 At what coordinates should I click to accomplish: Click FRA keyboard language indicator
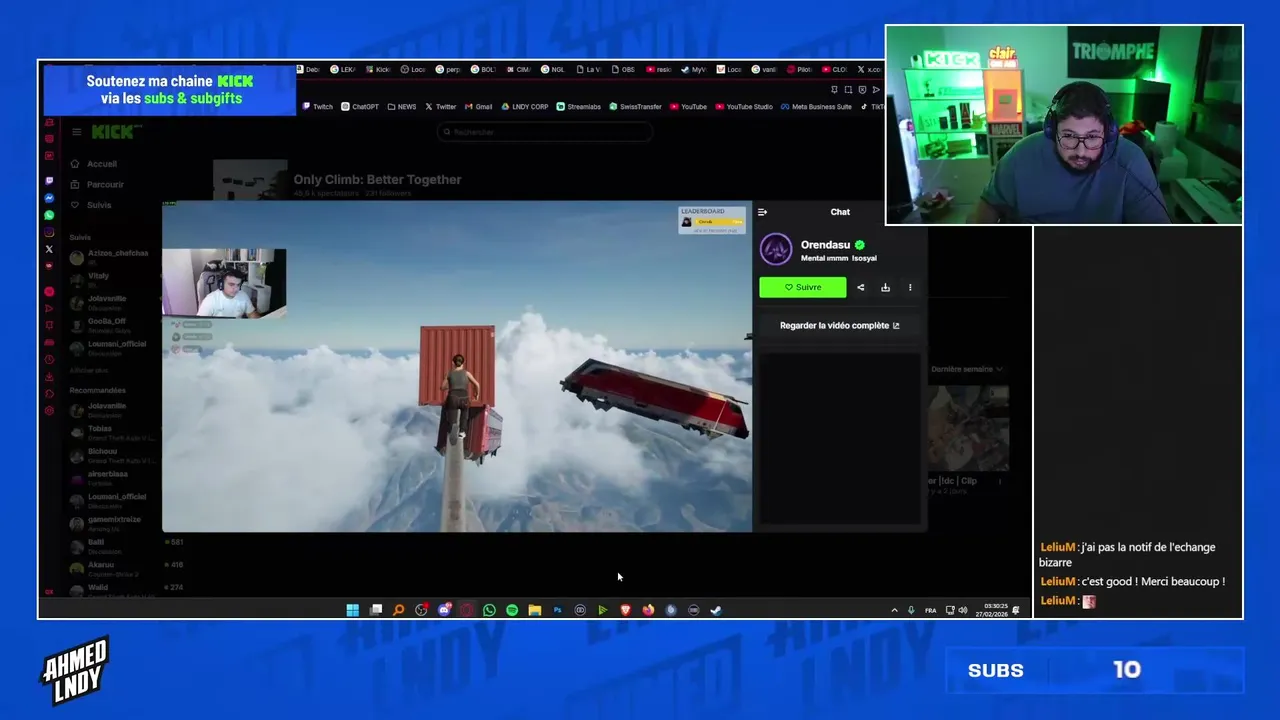point(931,610)
